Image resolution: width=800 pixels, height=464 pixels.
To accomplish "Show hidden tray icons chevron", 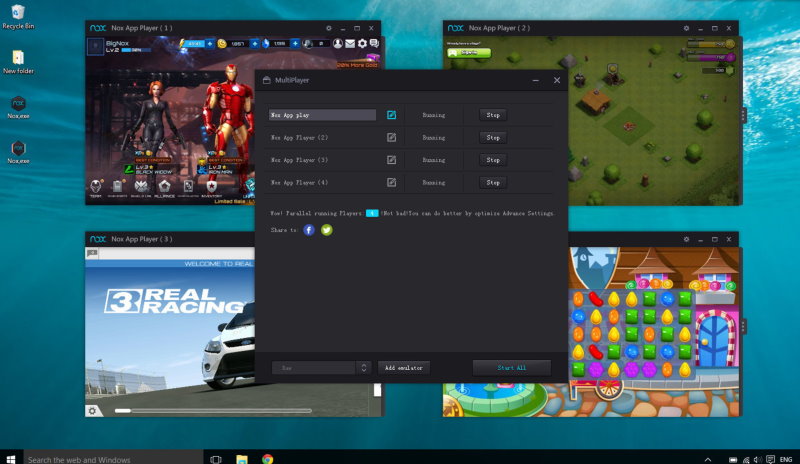I will [x=708, y=459].
